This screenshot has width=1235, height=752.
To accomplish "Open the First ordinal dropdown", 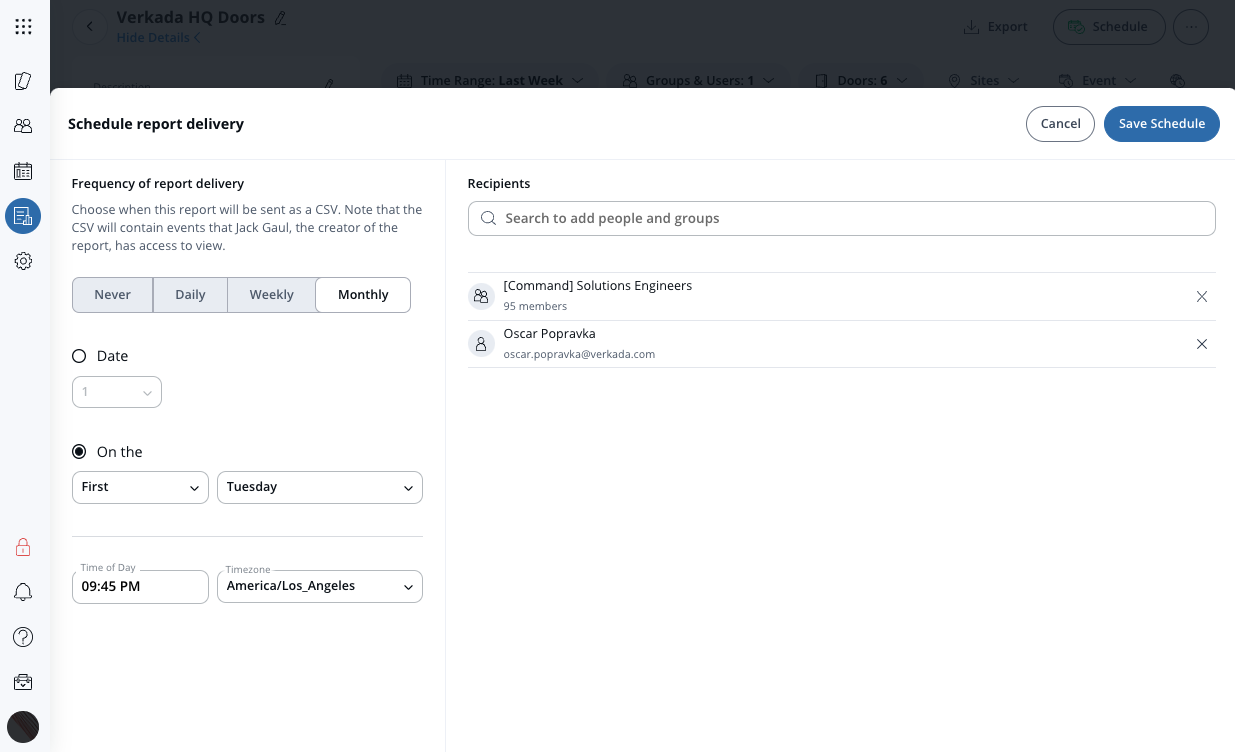I will pyautogui.click(x=140, y=487).
